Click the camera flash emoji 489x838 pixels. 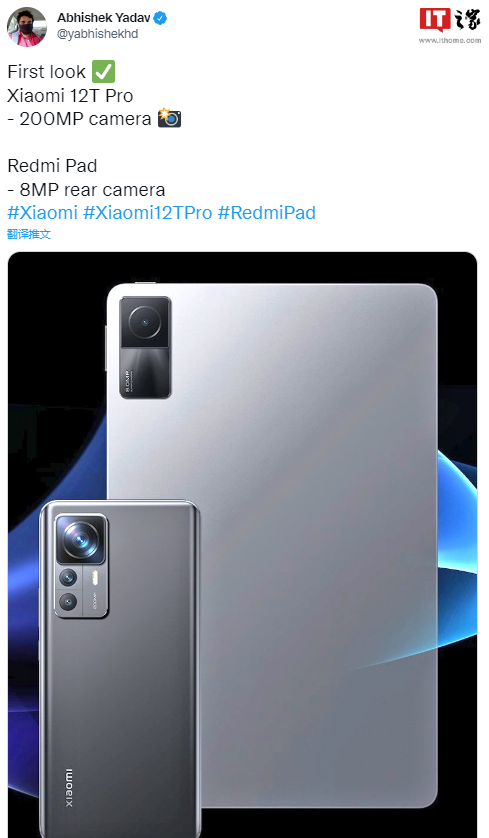(x=169, y=118)
